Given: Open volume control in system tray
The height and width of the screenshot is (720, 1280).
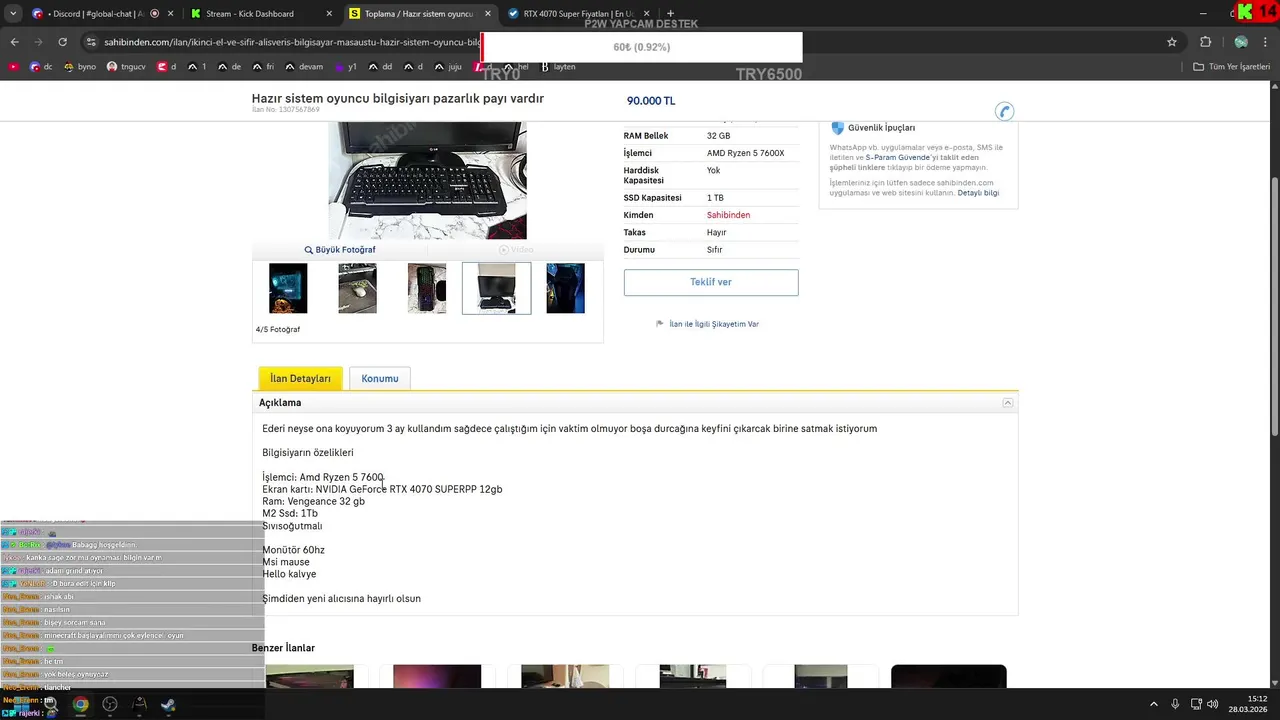Looking at the screenshot, I should pyautogui.click(x=1212, y=704).
